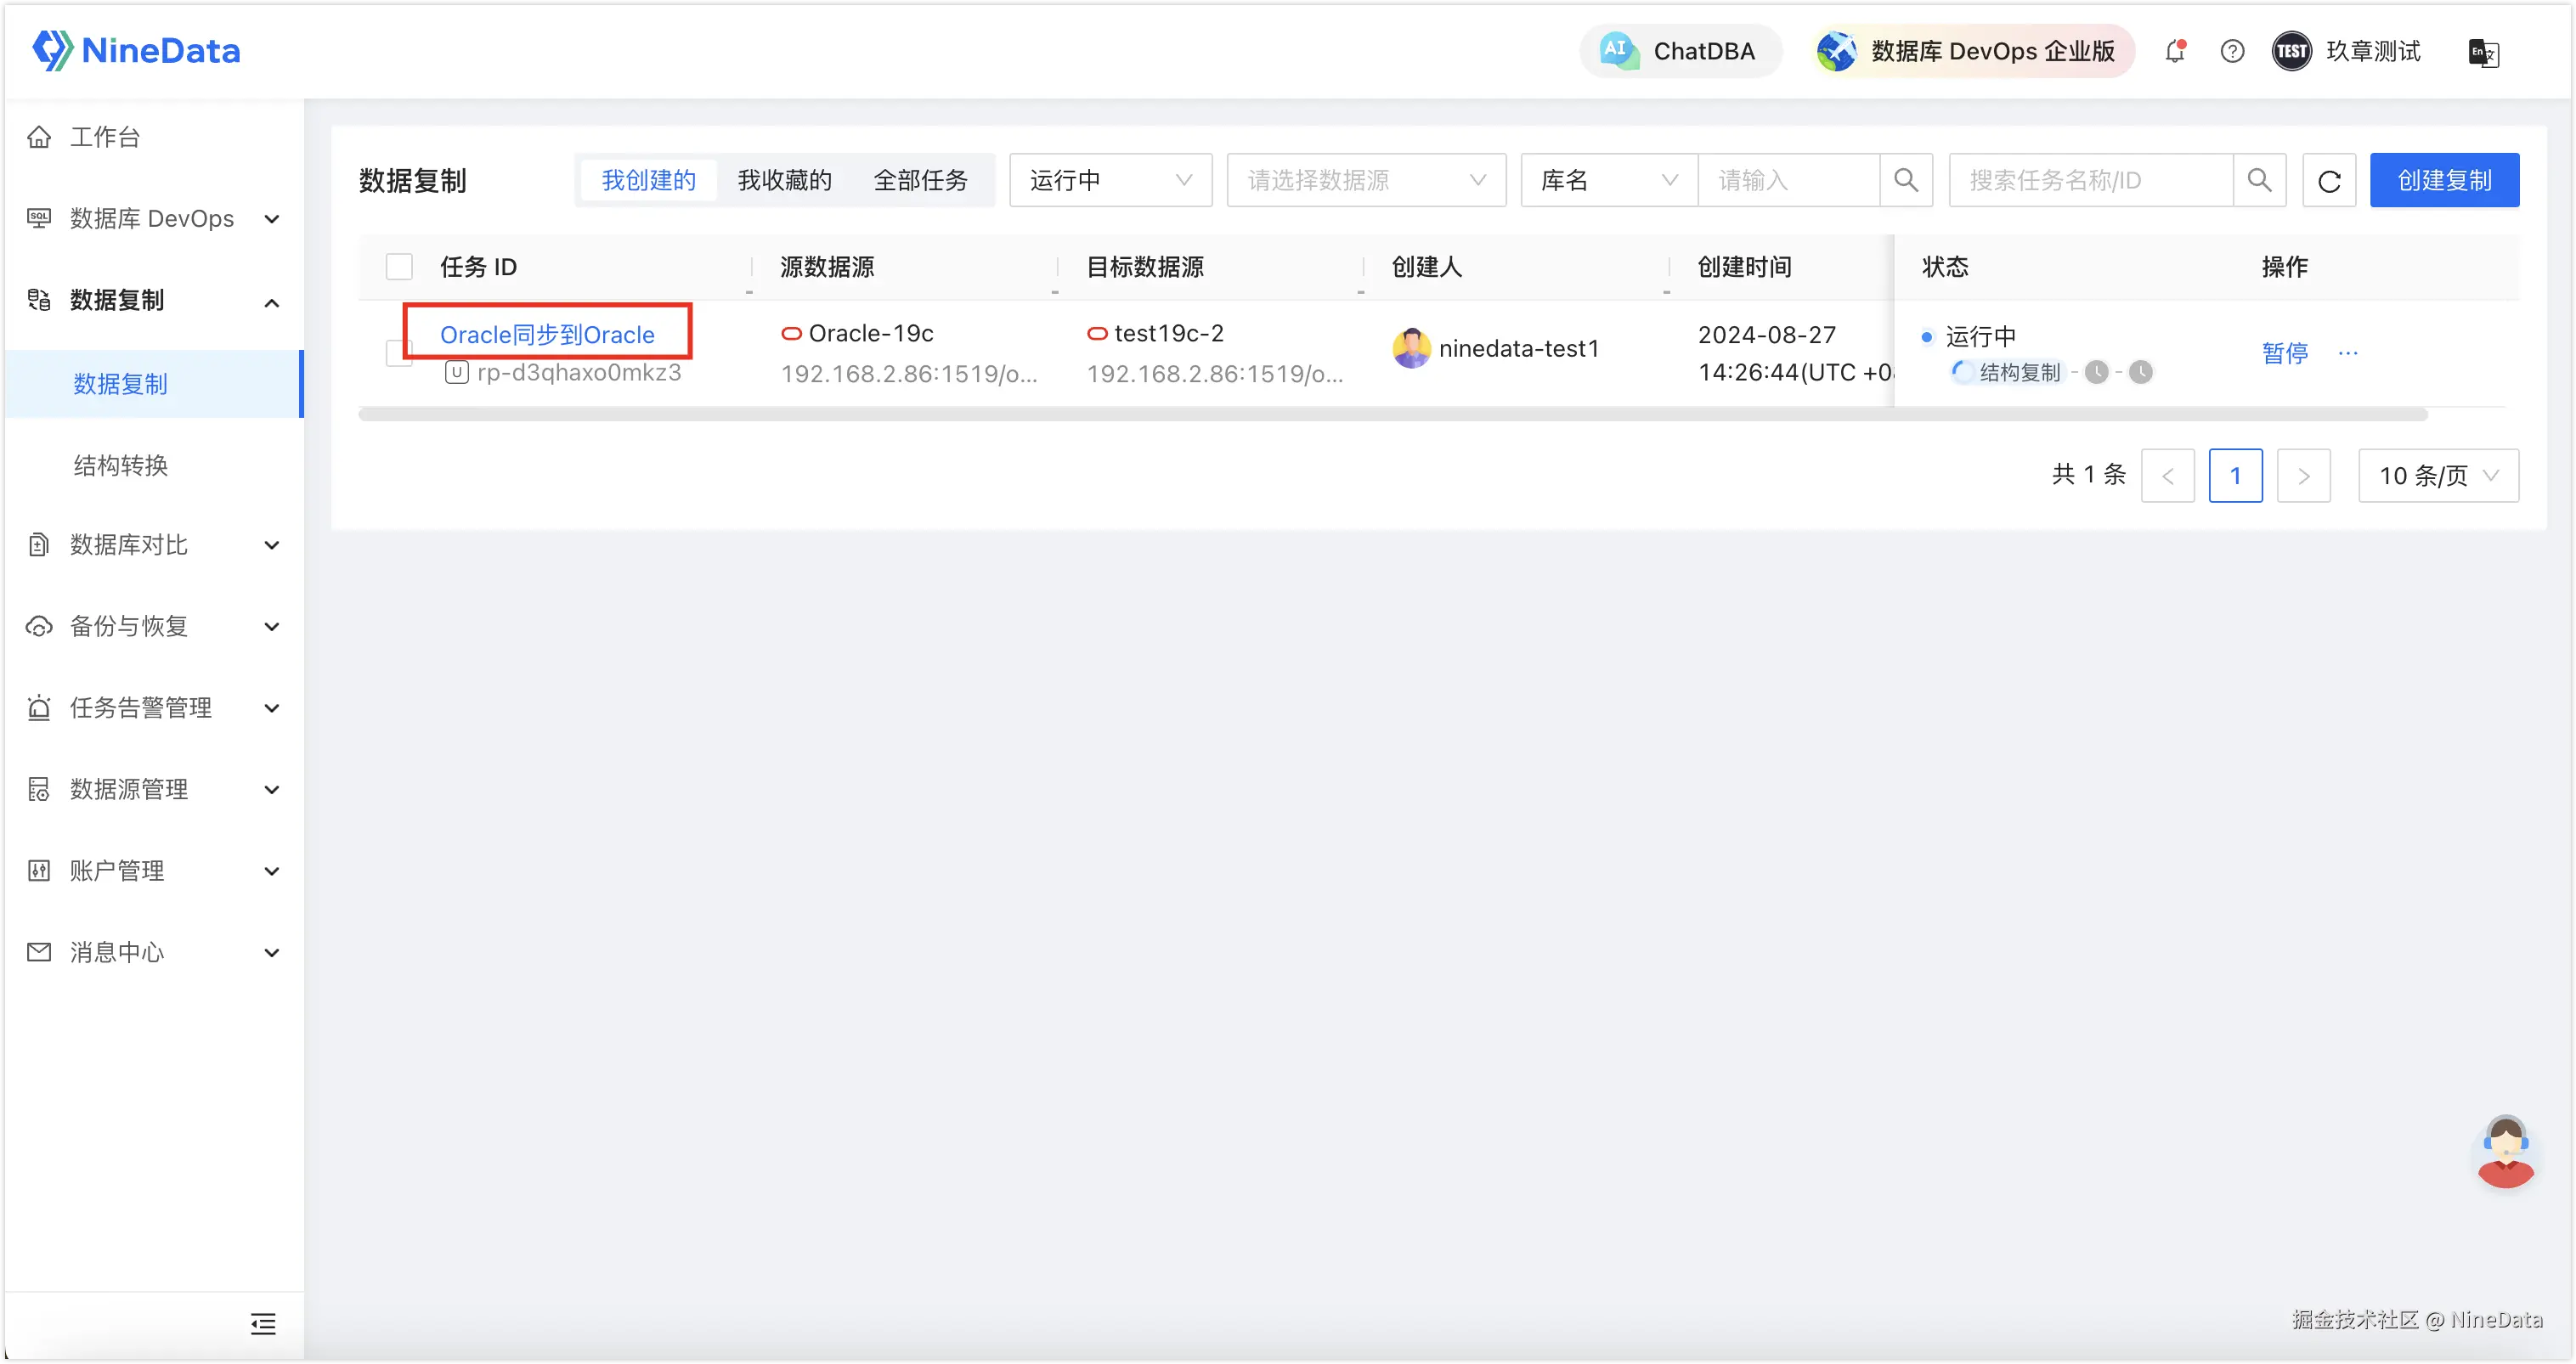The height and width of the screenshot is (1364, 2576).
Task: Click the refresh task list icon
Action: [x=2329, y=181]
